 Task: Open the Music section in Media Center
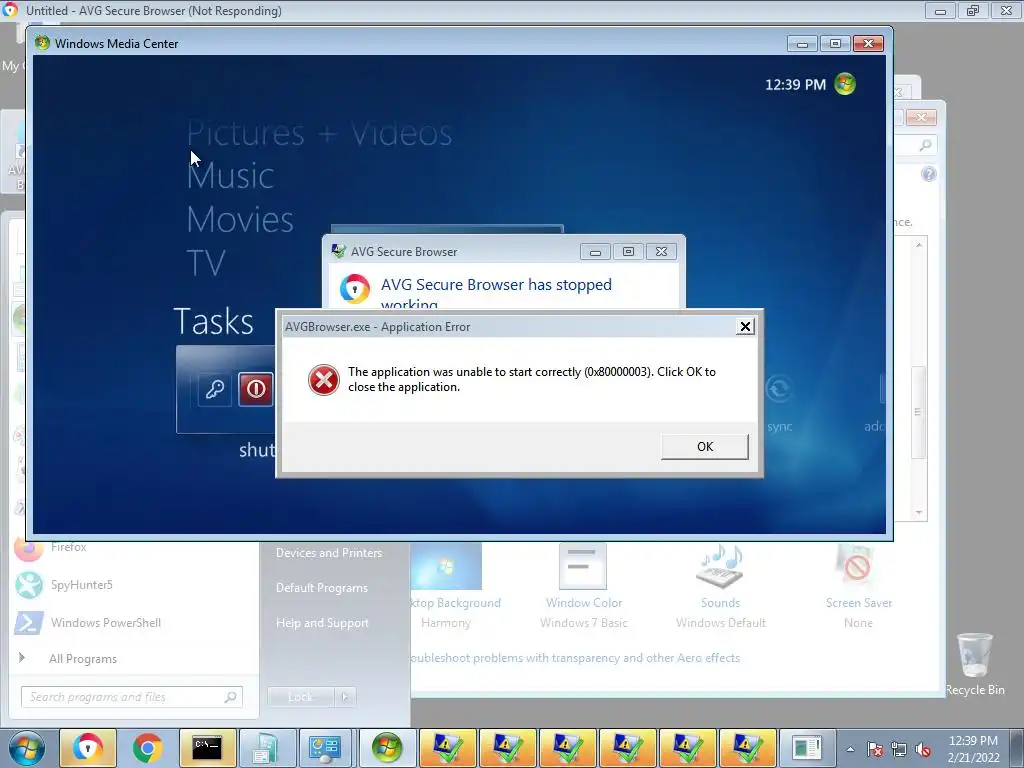coord(231,176)
